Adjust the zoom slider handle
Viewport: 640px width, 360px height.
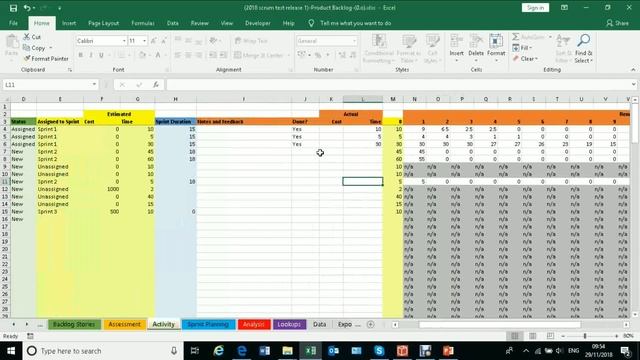click(585, 336)
